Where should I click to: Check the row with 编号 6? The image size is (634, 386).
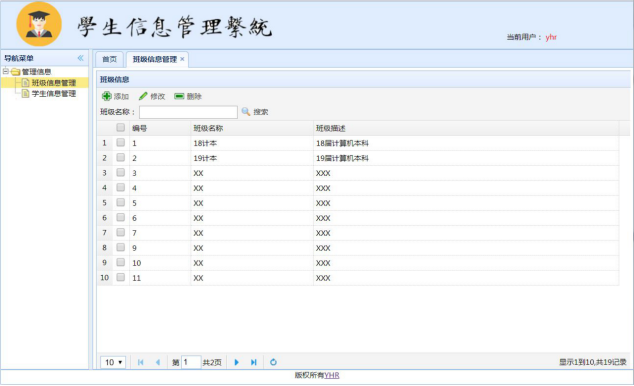120,217
